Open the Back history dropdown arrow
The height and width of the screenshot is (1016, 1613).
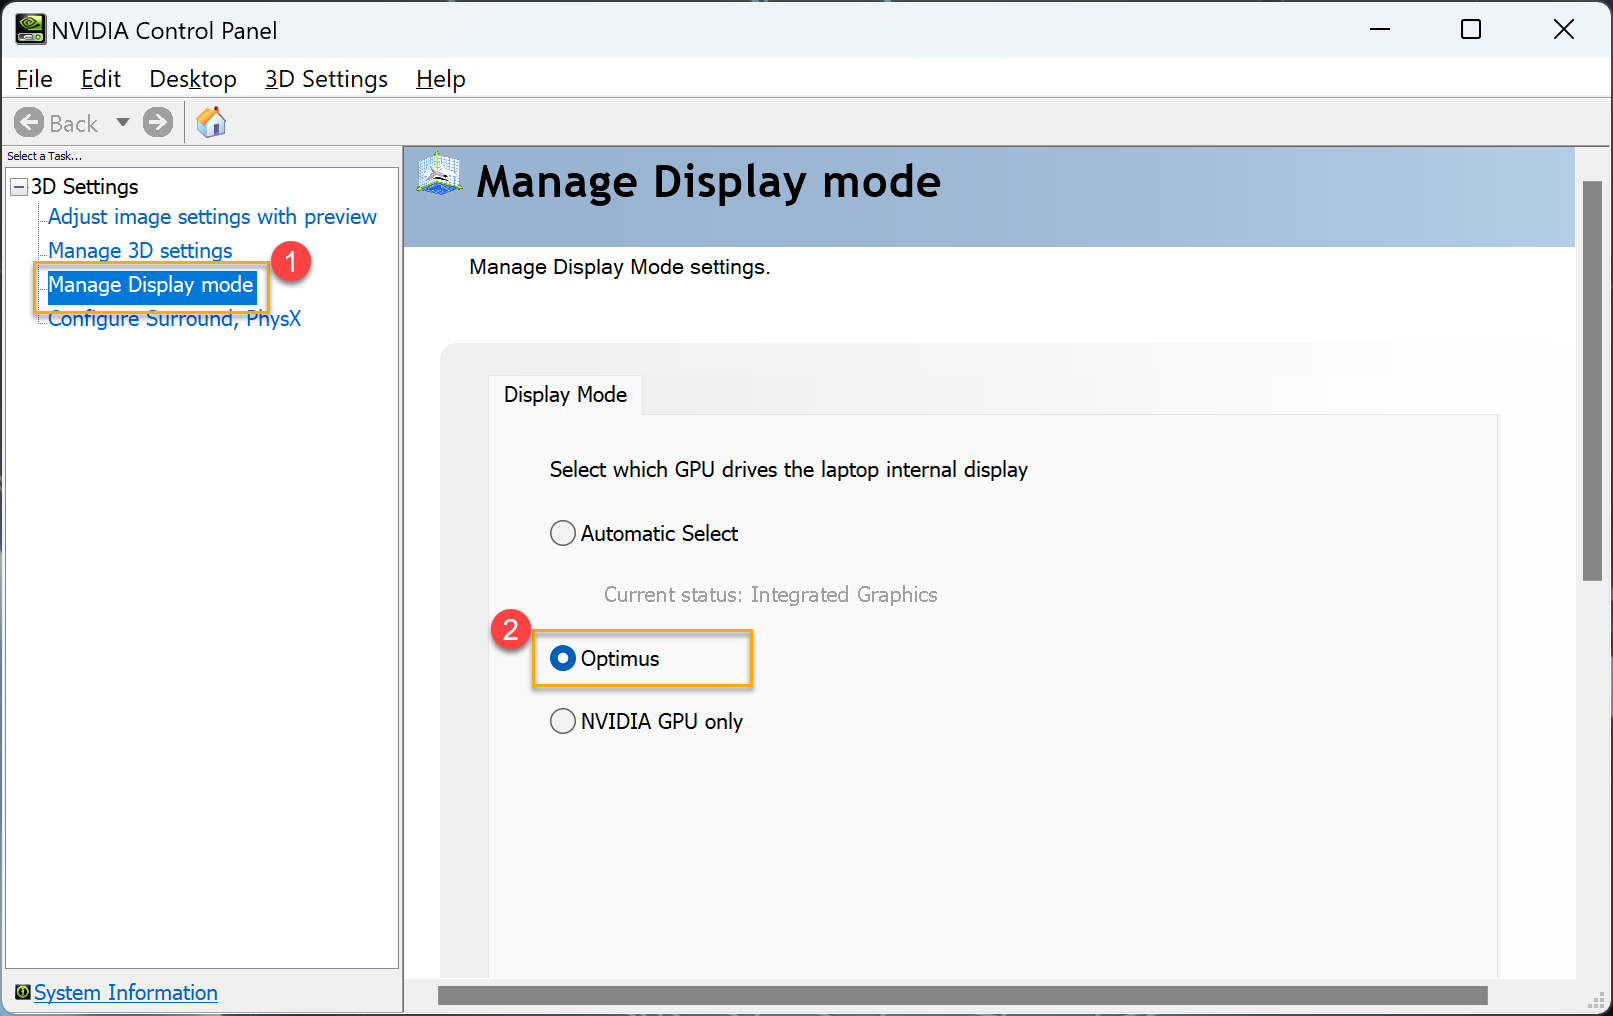(x=123, y=123)
